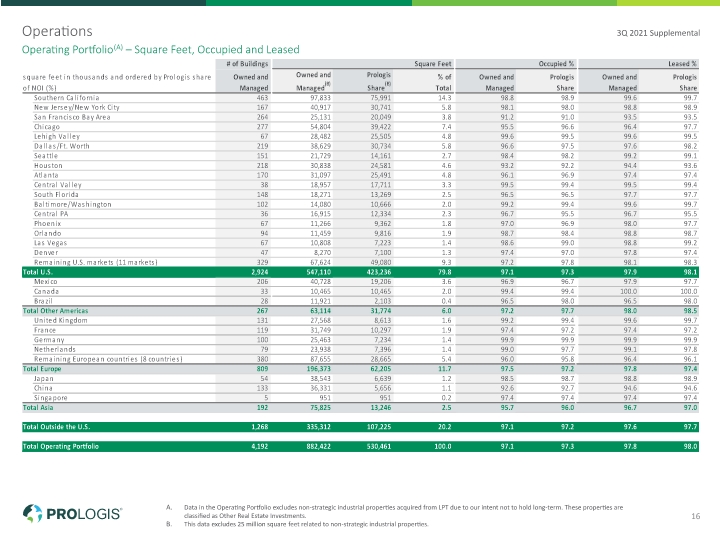The width and height of the screenshot is (720, 540).
Task: Click the 'Square Feet' group header
Action: 433,64
